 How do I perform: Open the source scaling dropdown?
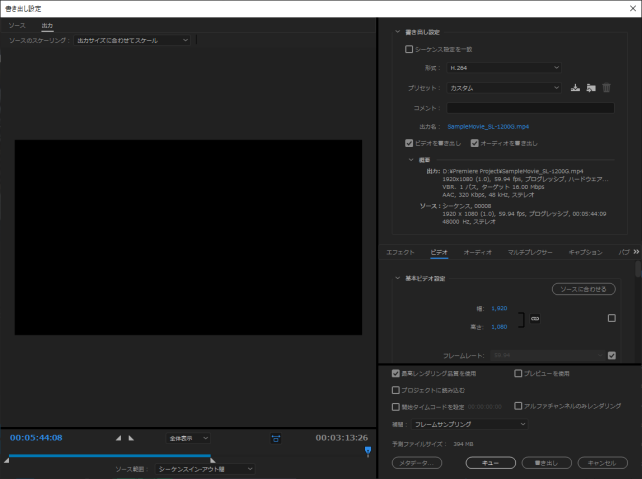132,40
